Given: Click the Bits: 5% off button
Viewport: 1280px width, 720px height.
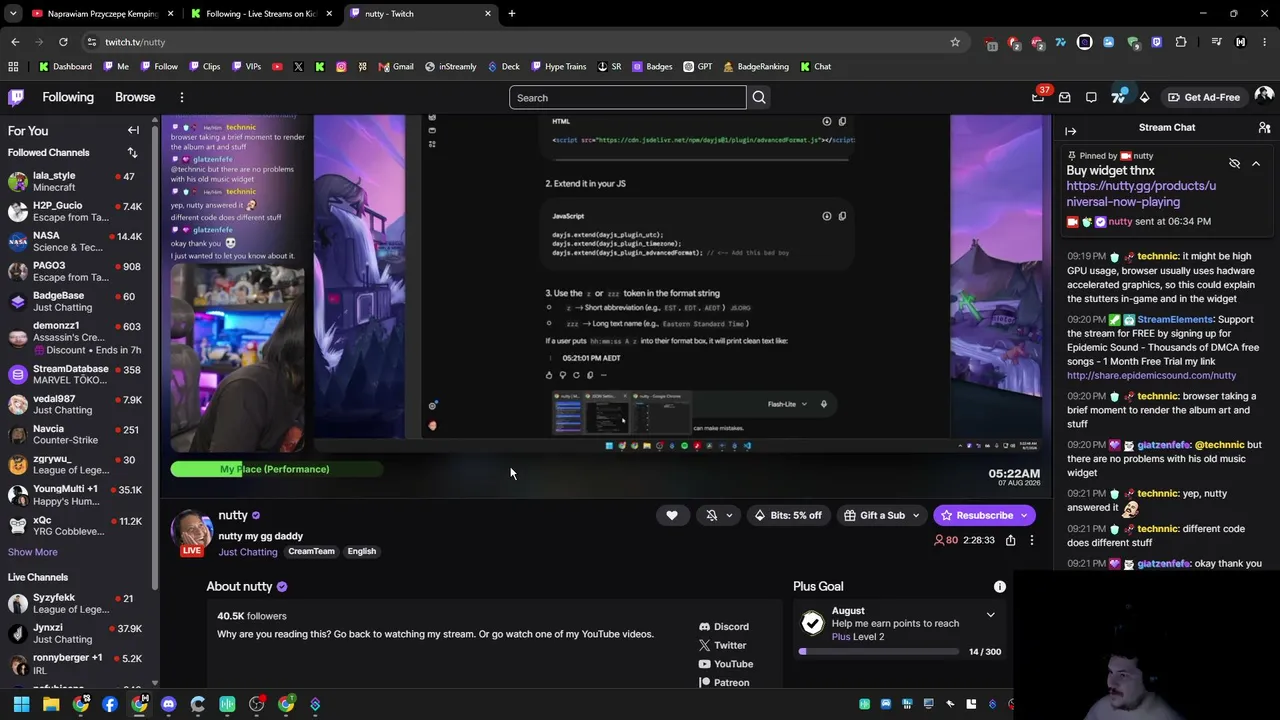Looking at the screenshot, I should (788, 515).
